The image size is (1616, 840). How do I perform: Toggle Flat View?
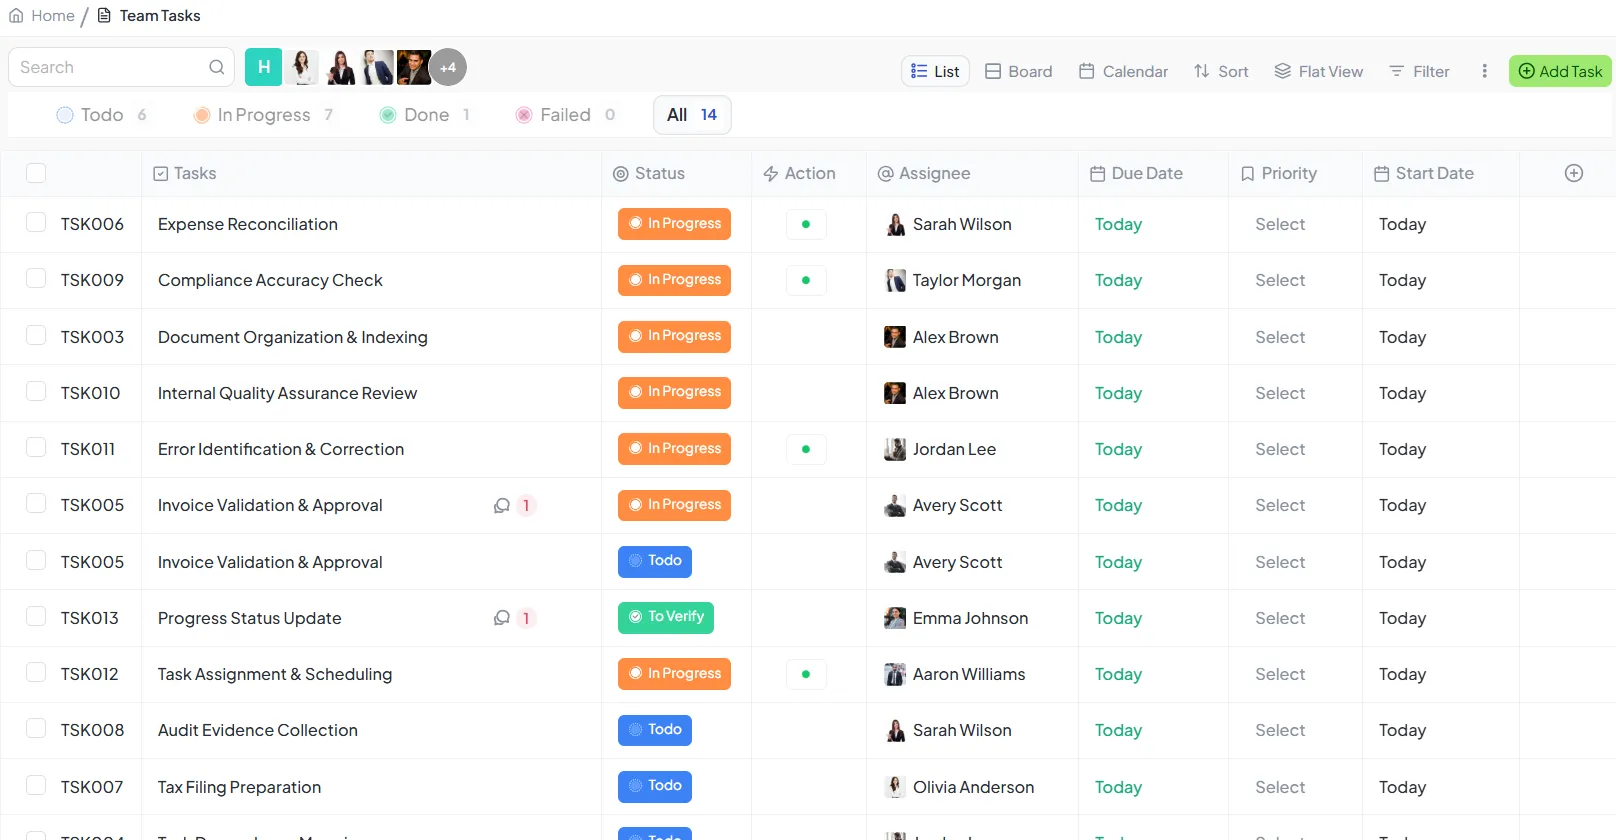tap(1318, 71)
